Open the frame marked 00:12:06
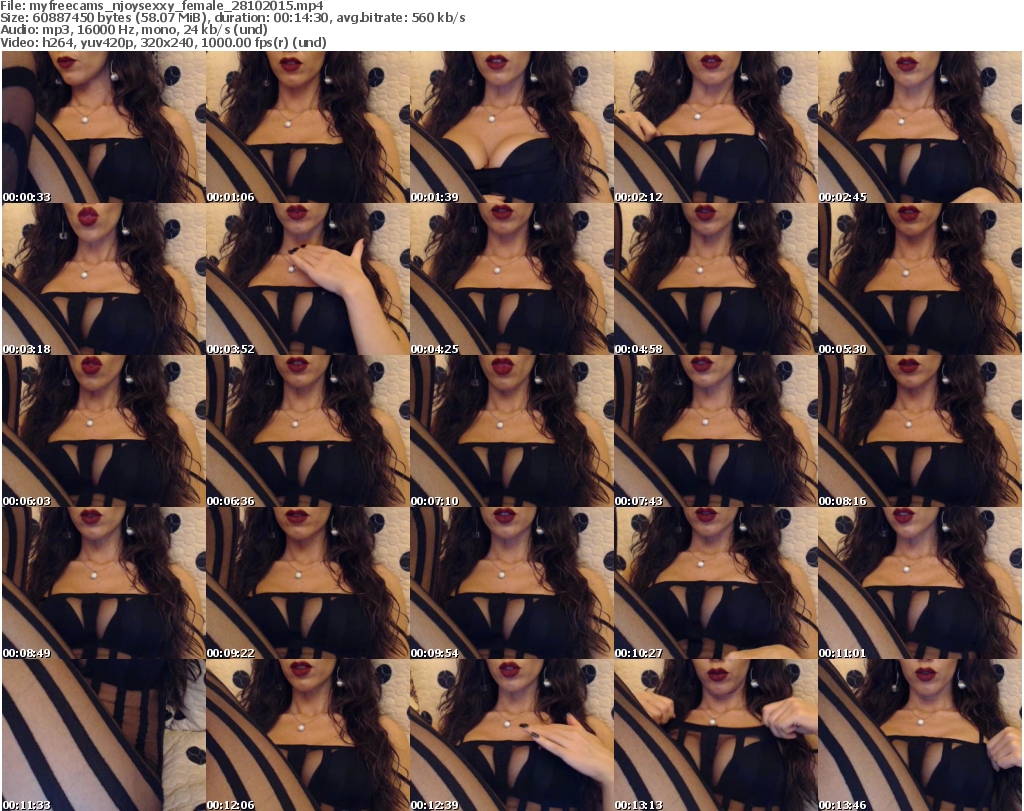Screen dimensions: 1024x811 308,735
